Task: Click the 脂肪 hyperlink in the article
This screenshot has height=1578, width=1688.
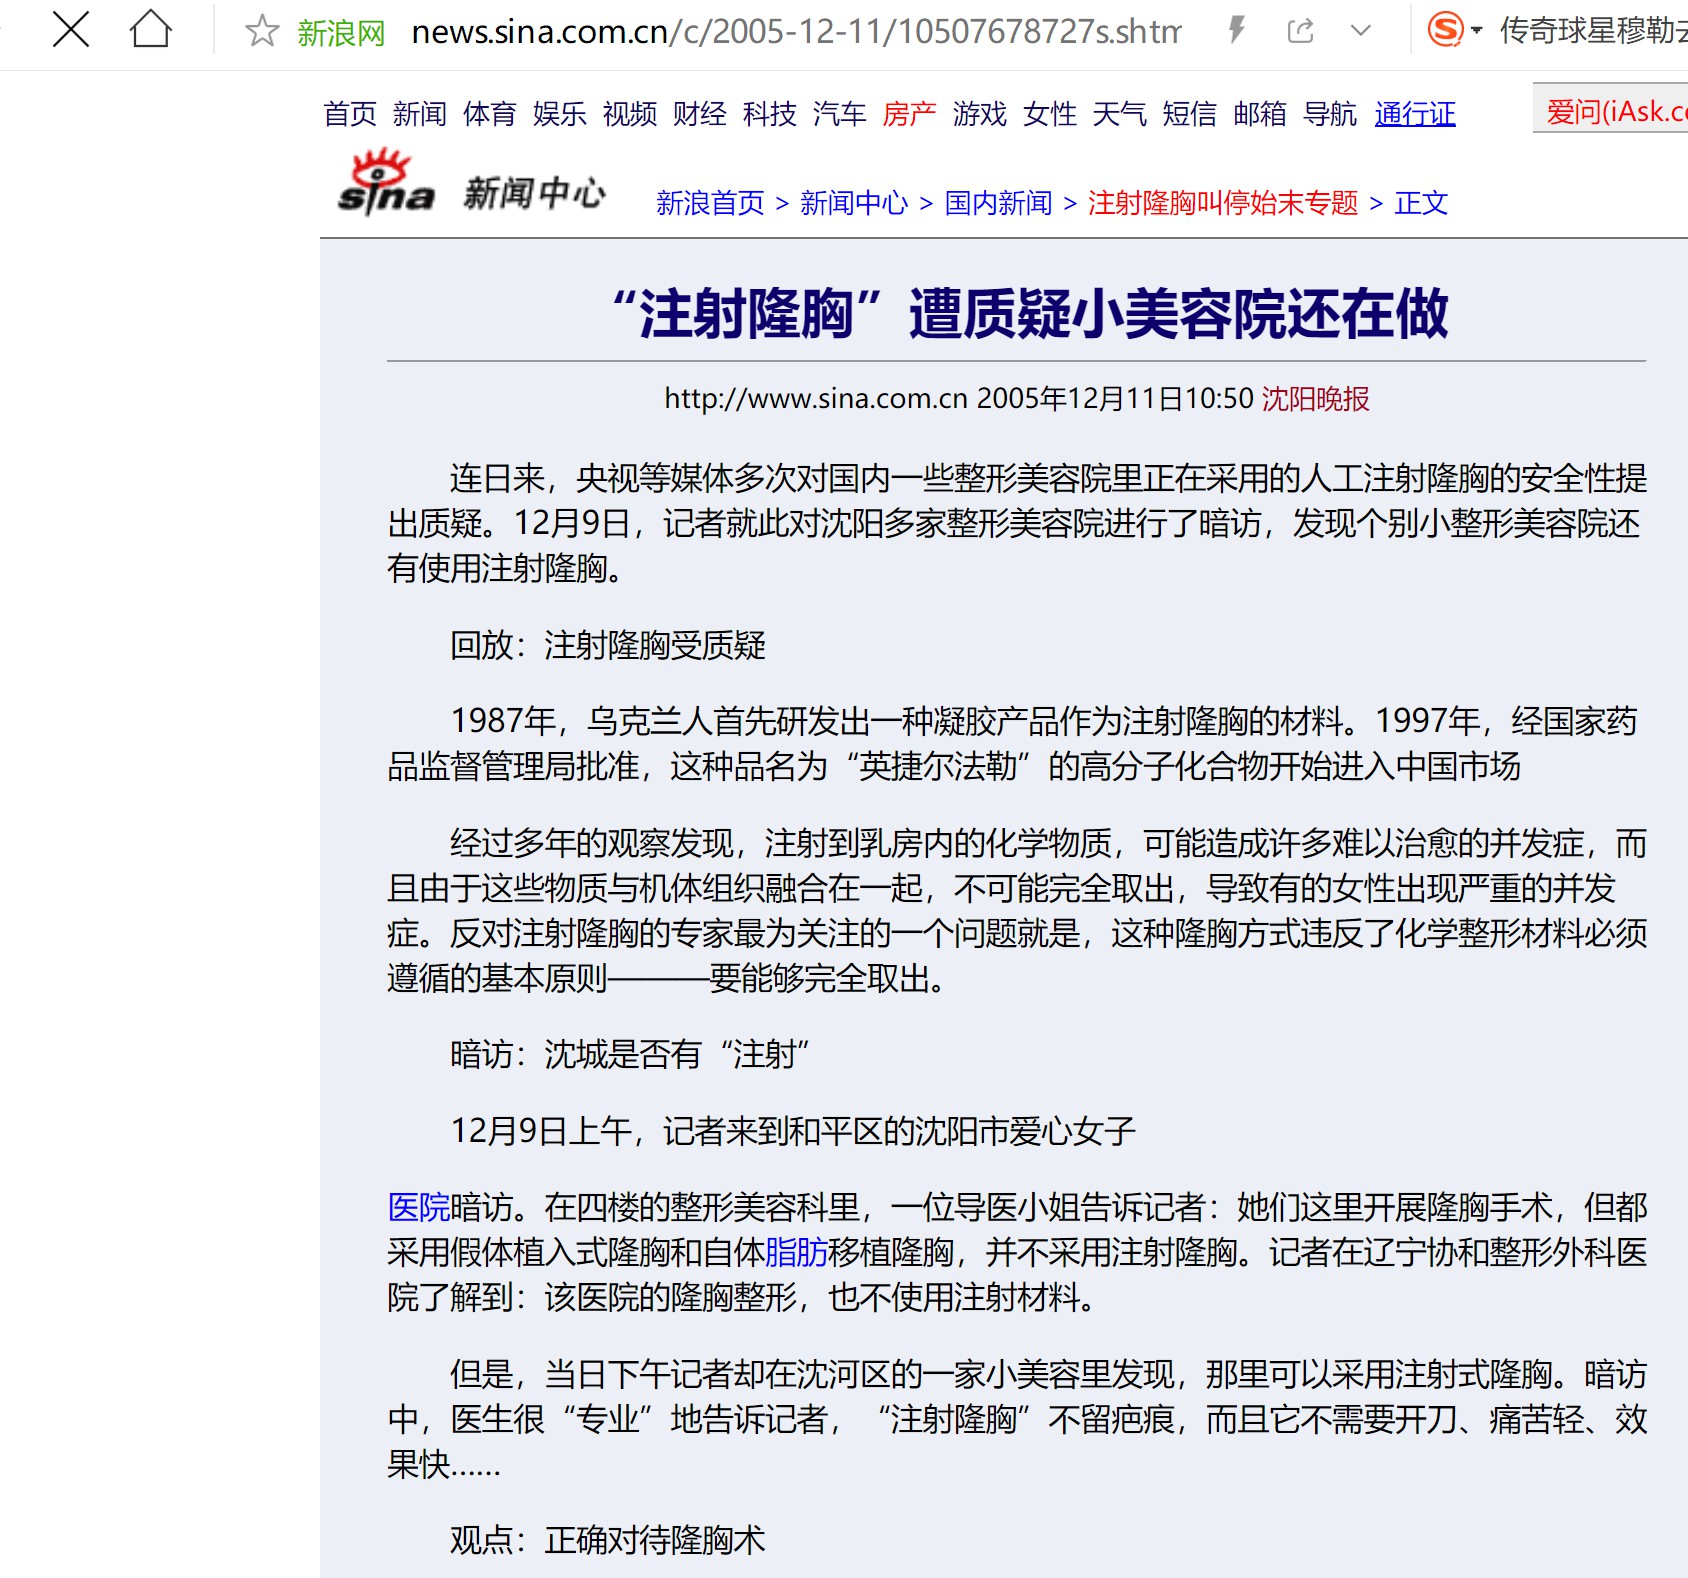Action: click(x=796, y=1252)
